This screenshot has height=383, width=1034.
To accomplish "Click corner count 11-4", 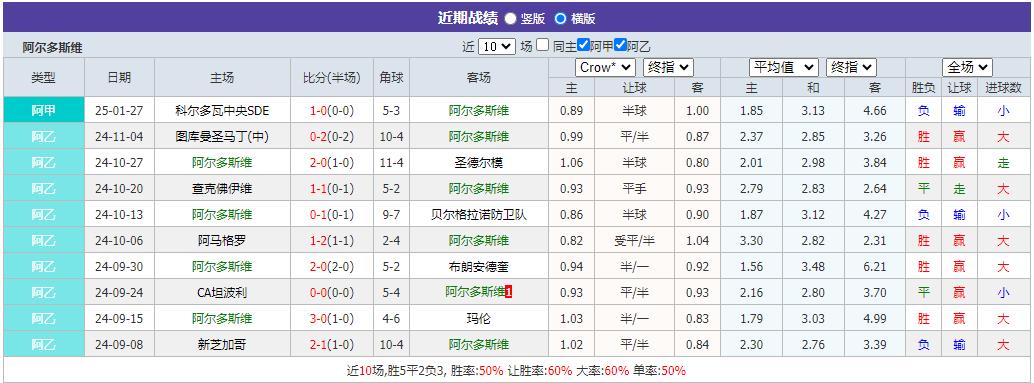I will pos(391,163).
